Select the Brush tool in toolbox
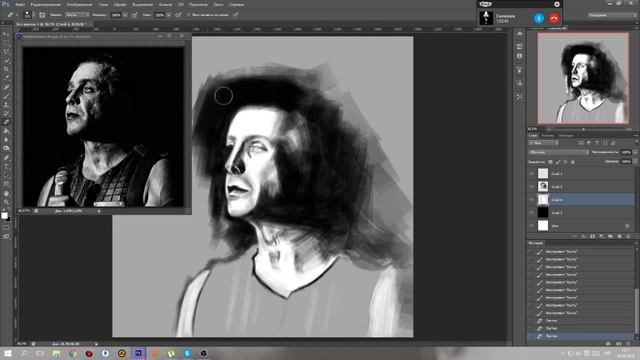The image size is (640, 360). [x=6, y=96]
